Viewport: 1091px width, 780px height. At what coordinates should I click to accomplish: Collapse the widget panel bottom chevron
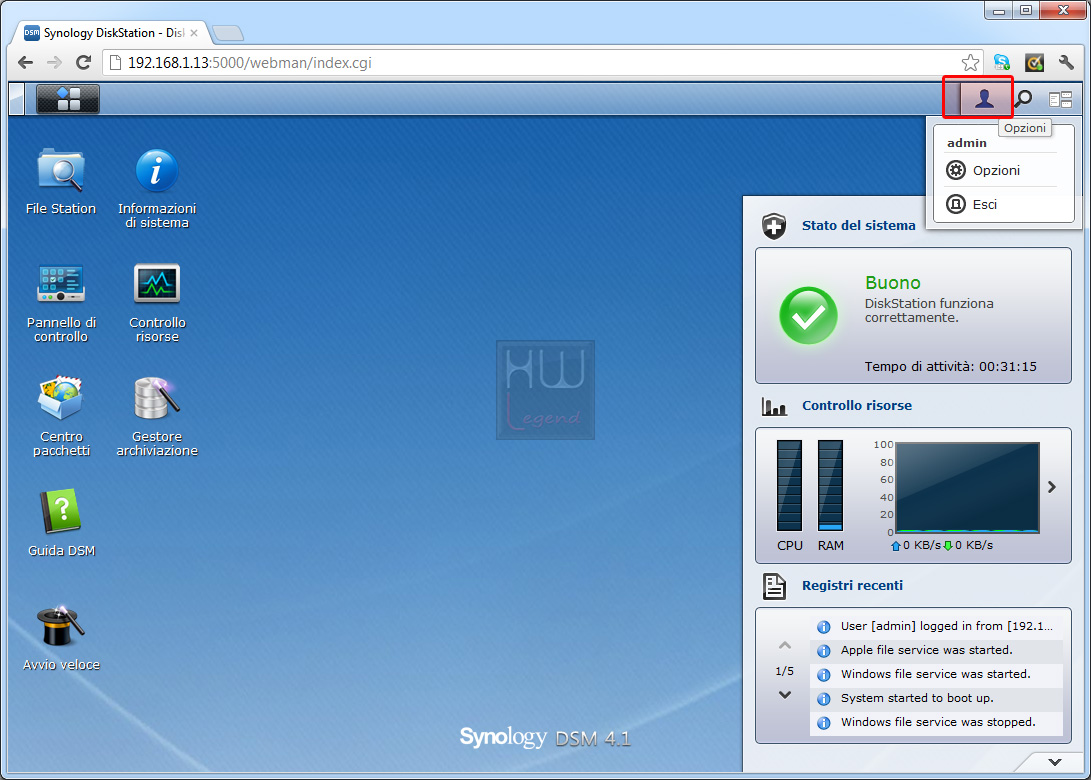click(x=1055, y=762)
